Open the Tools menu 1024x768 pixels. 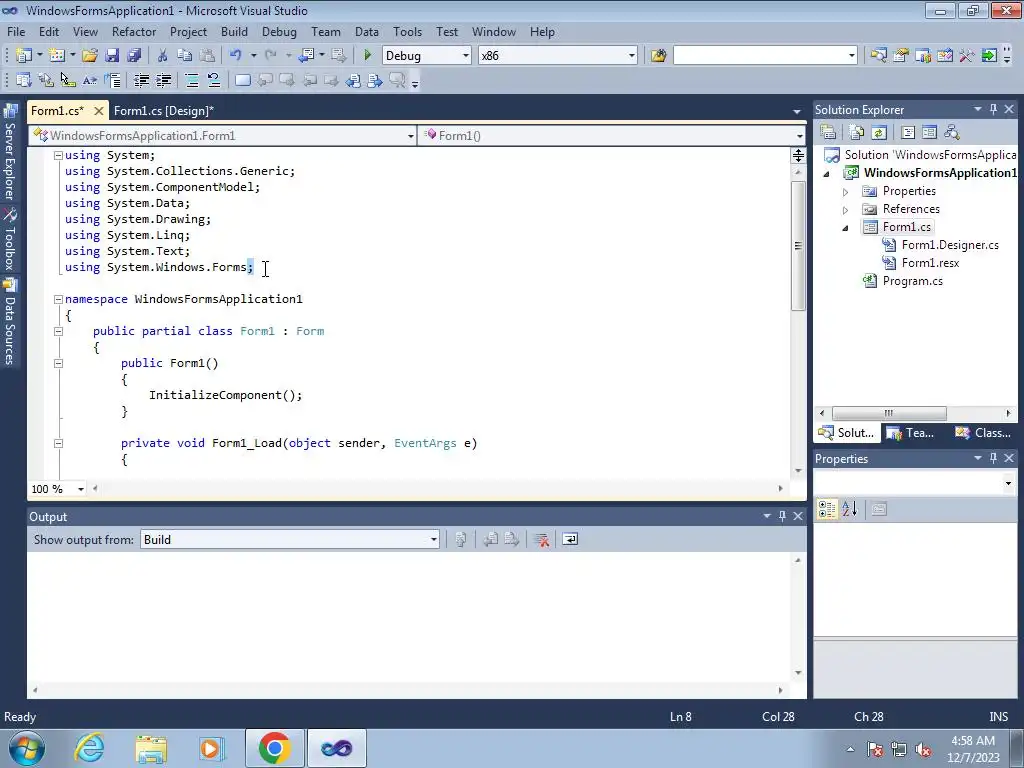pos(407,31)
